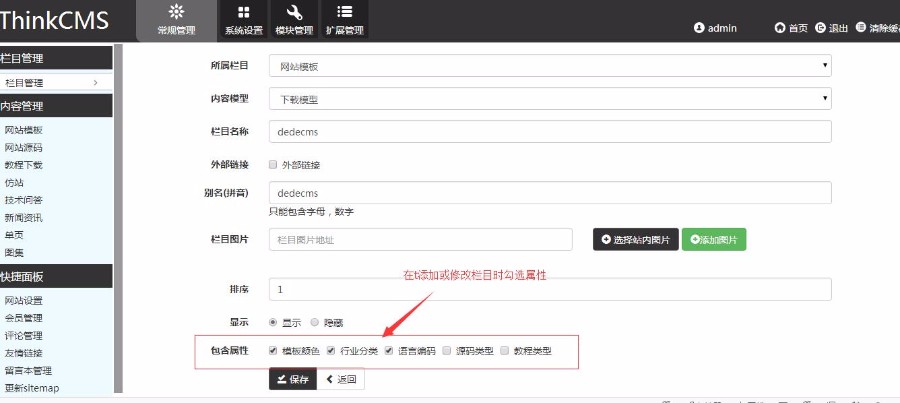Screen dimensions: 900x403
Task: Open the 扩展管理 tab
Action: point(344,20)
